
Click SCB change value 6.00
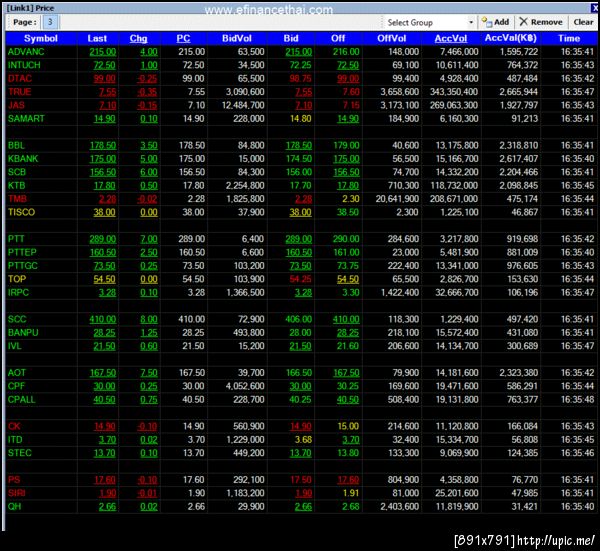[149, 172]
